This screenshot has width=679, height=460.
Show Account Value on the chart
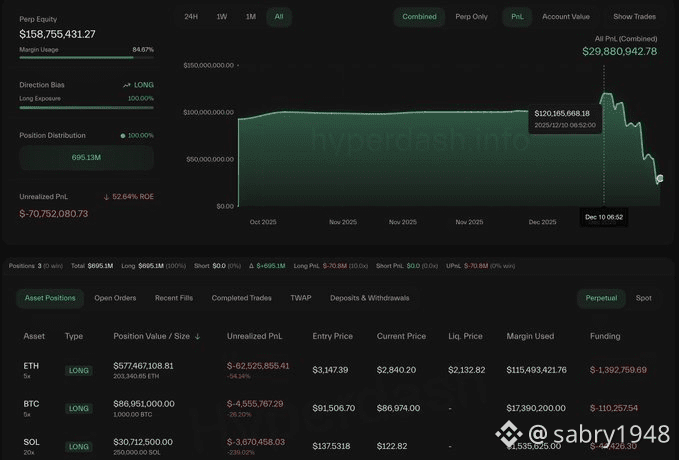tap(566, 17)
